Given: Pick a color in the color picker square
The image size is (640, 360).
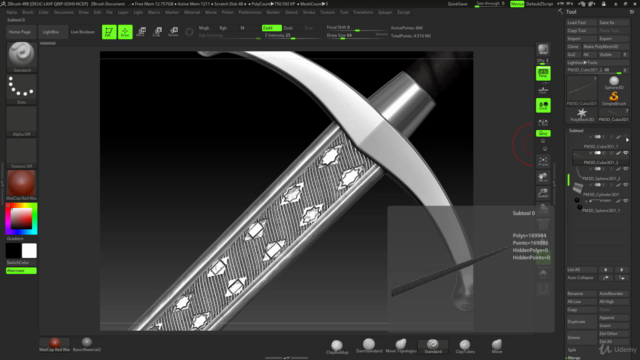Looking at the screenshot, I should pos(21,219).
